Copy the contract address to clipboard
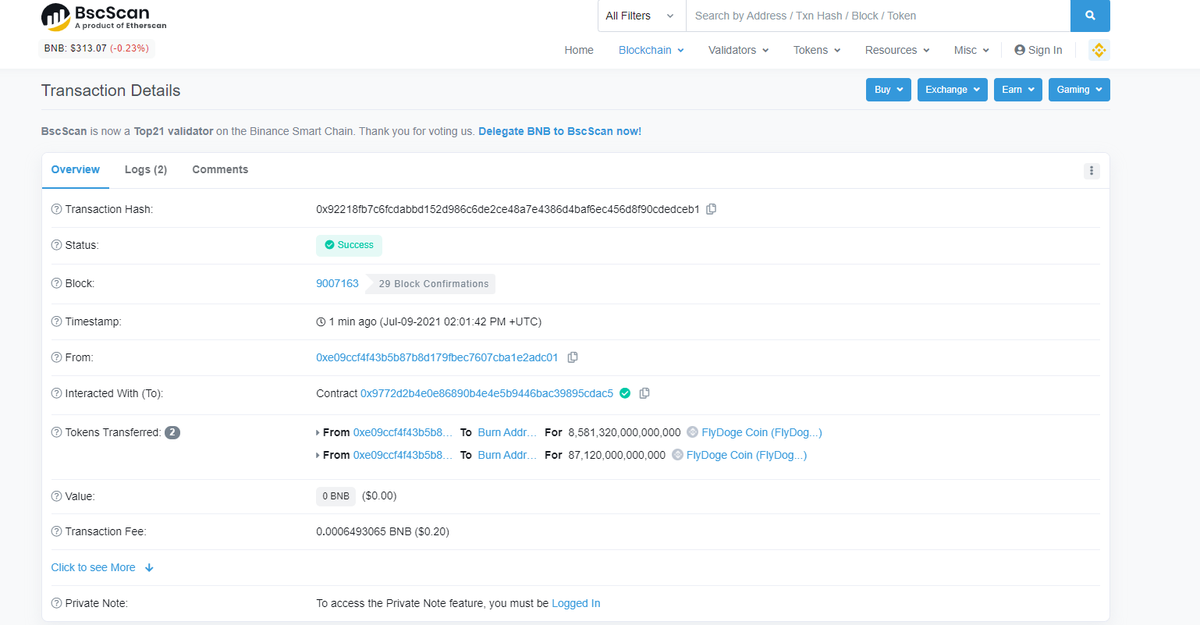The width and height of the screenshot is (1200, 625). pos(644,393)
